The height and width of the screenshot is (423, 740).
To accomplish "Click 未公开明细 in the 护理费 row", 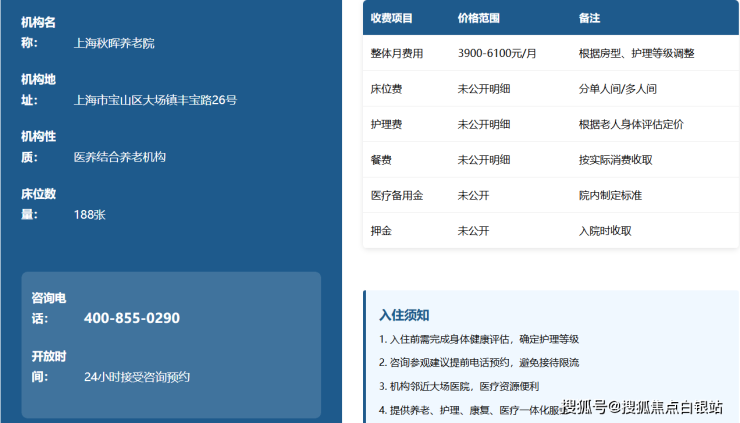I will coord(484,124).
